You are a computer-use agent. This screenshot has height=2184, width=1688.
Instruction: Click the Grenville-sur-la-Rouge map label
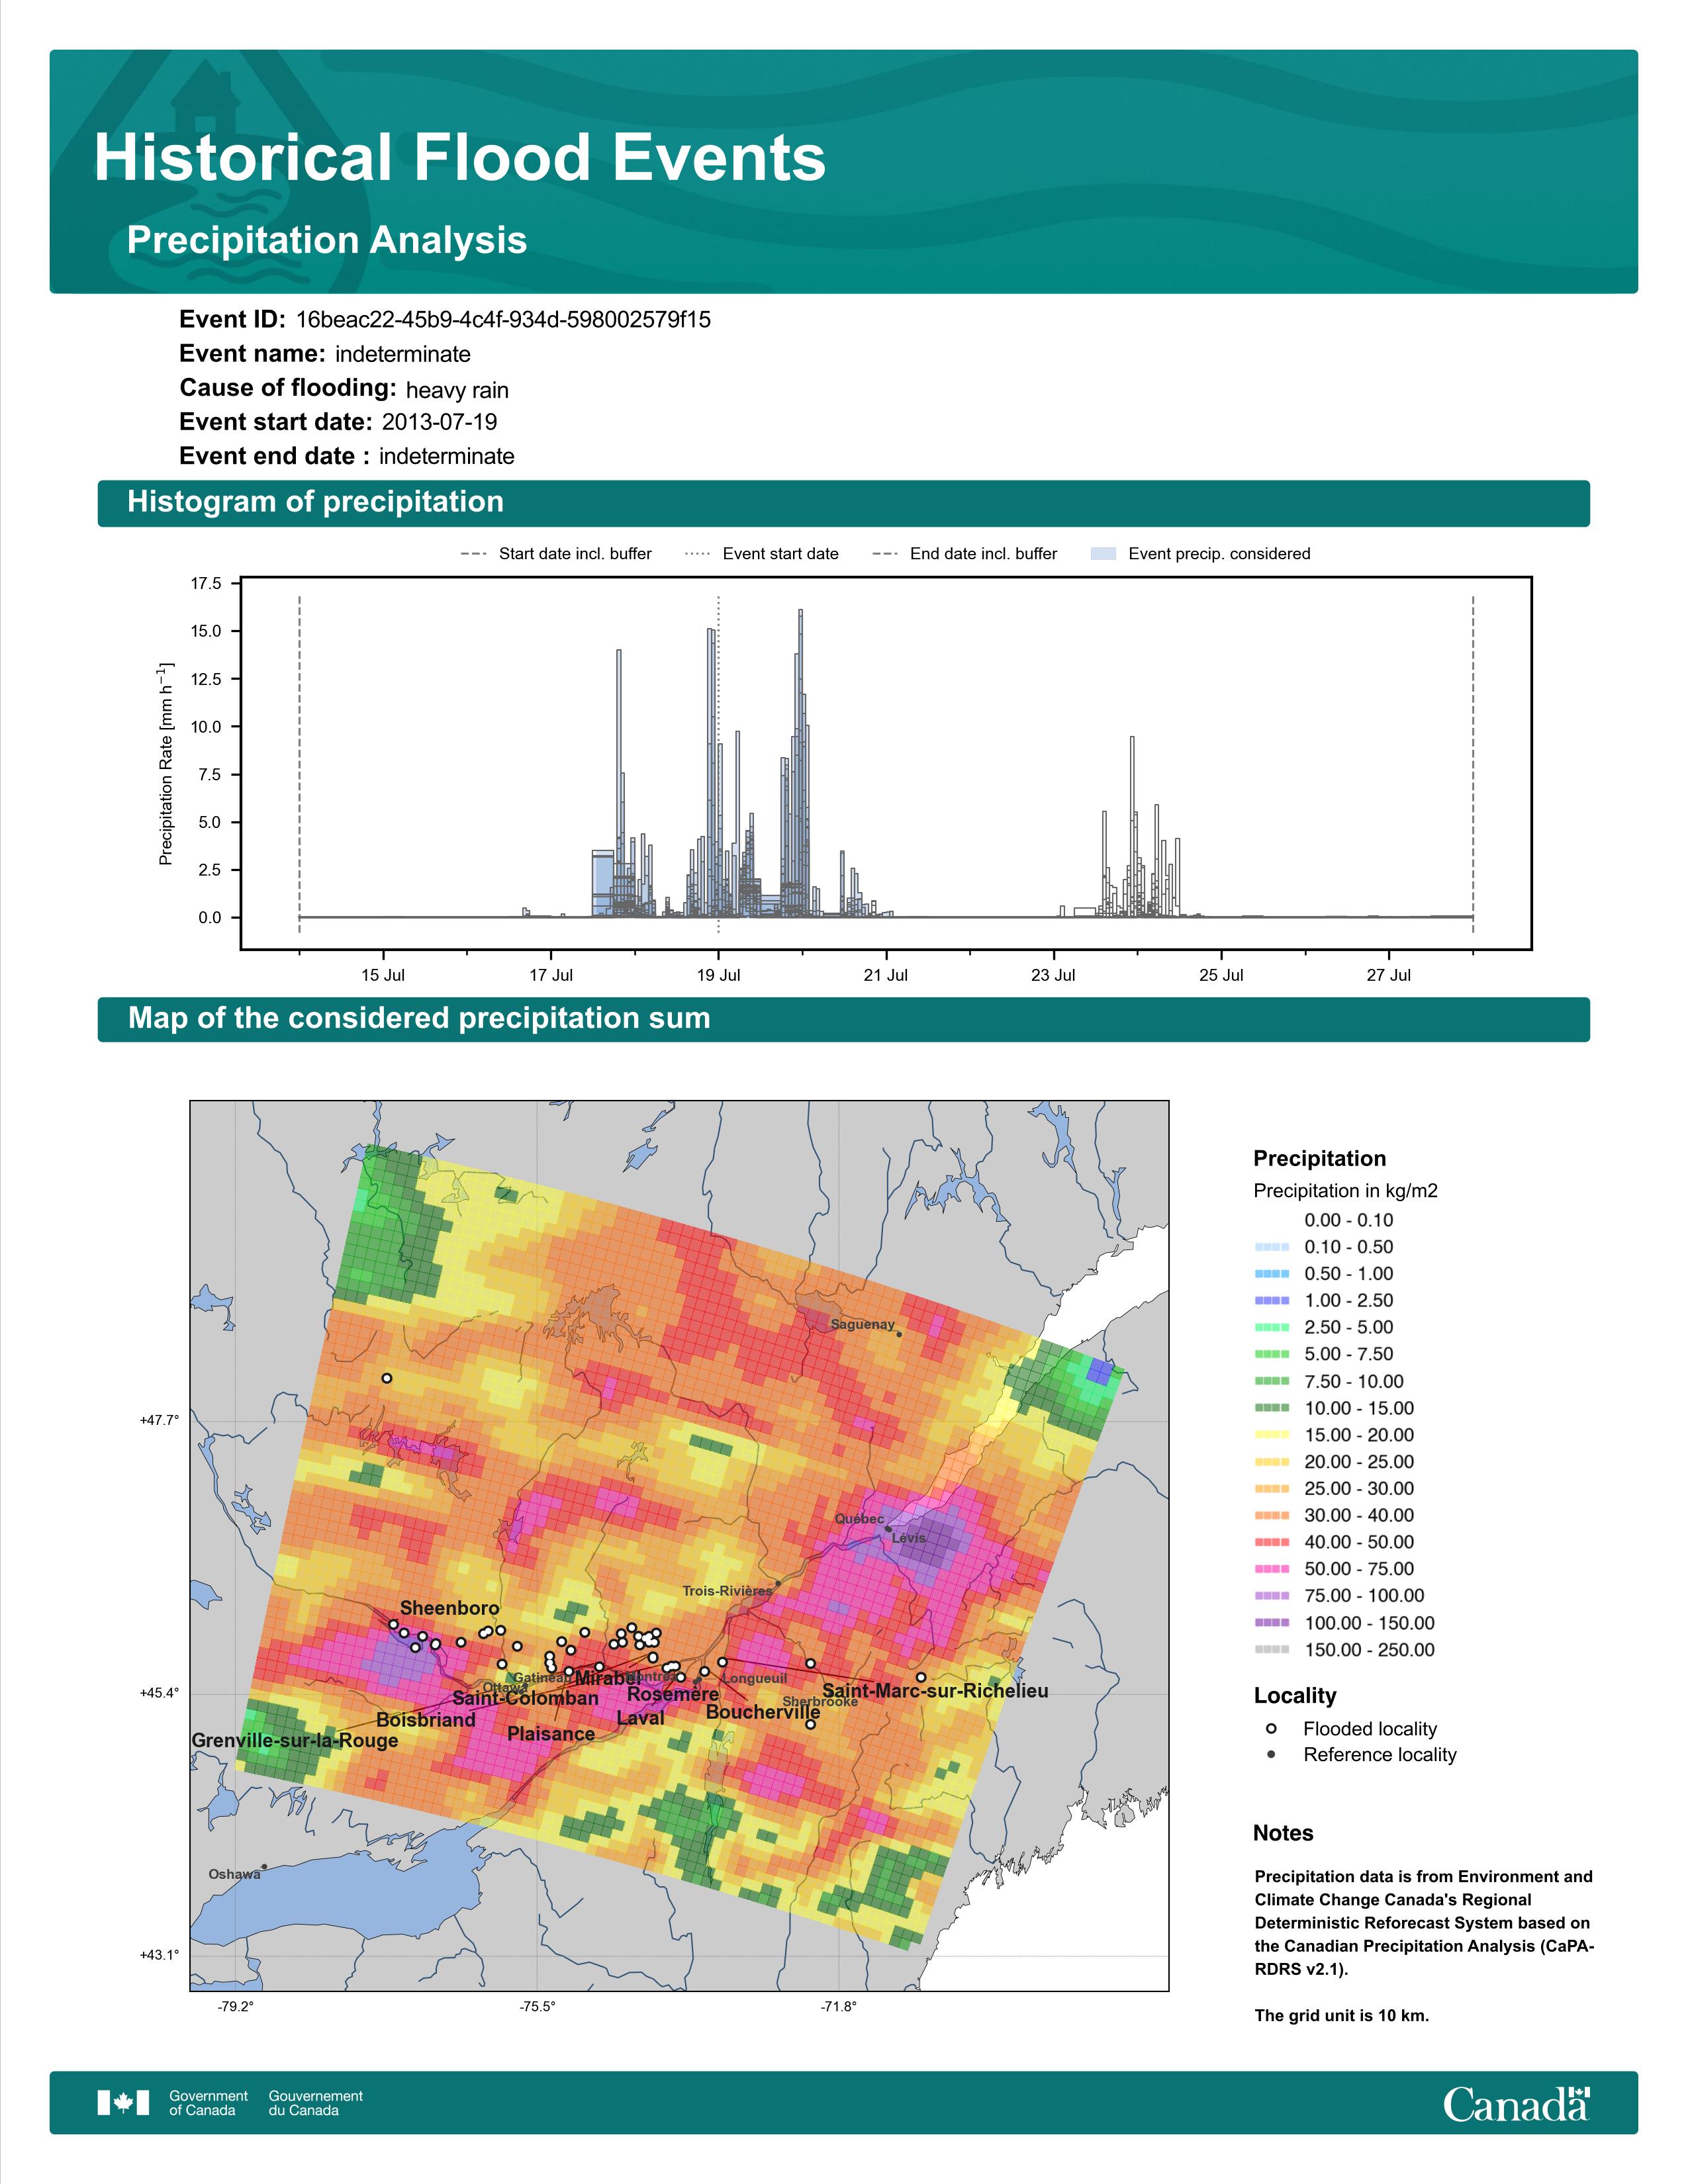tap(295, 1741)
